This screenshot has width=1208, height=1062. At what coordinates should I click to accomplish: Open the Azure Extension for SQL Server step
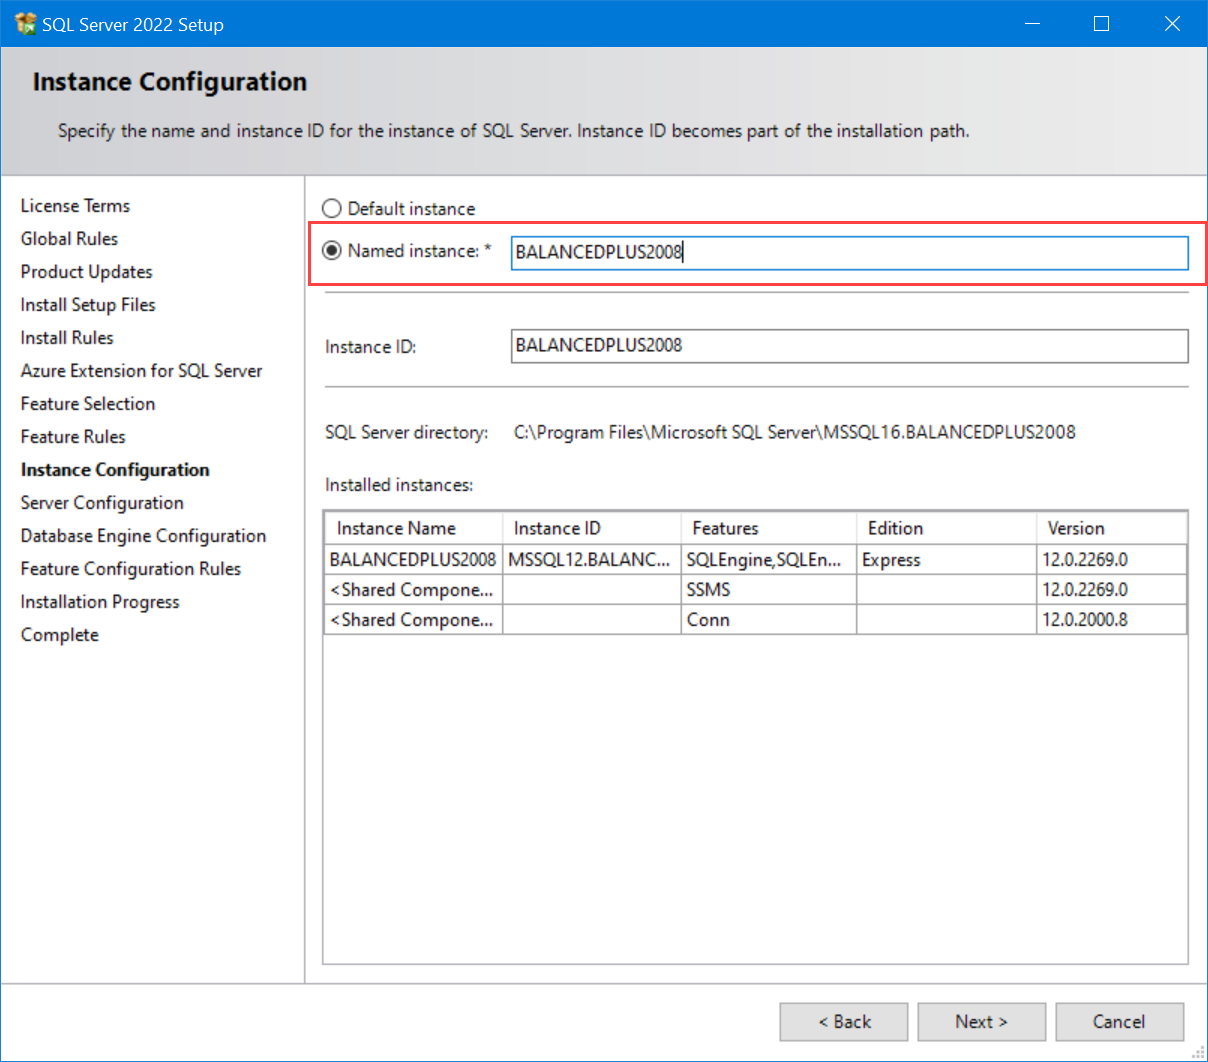141,370
